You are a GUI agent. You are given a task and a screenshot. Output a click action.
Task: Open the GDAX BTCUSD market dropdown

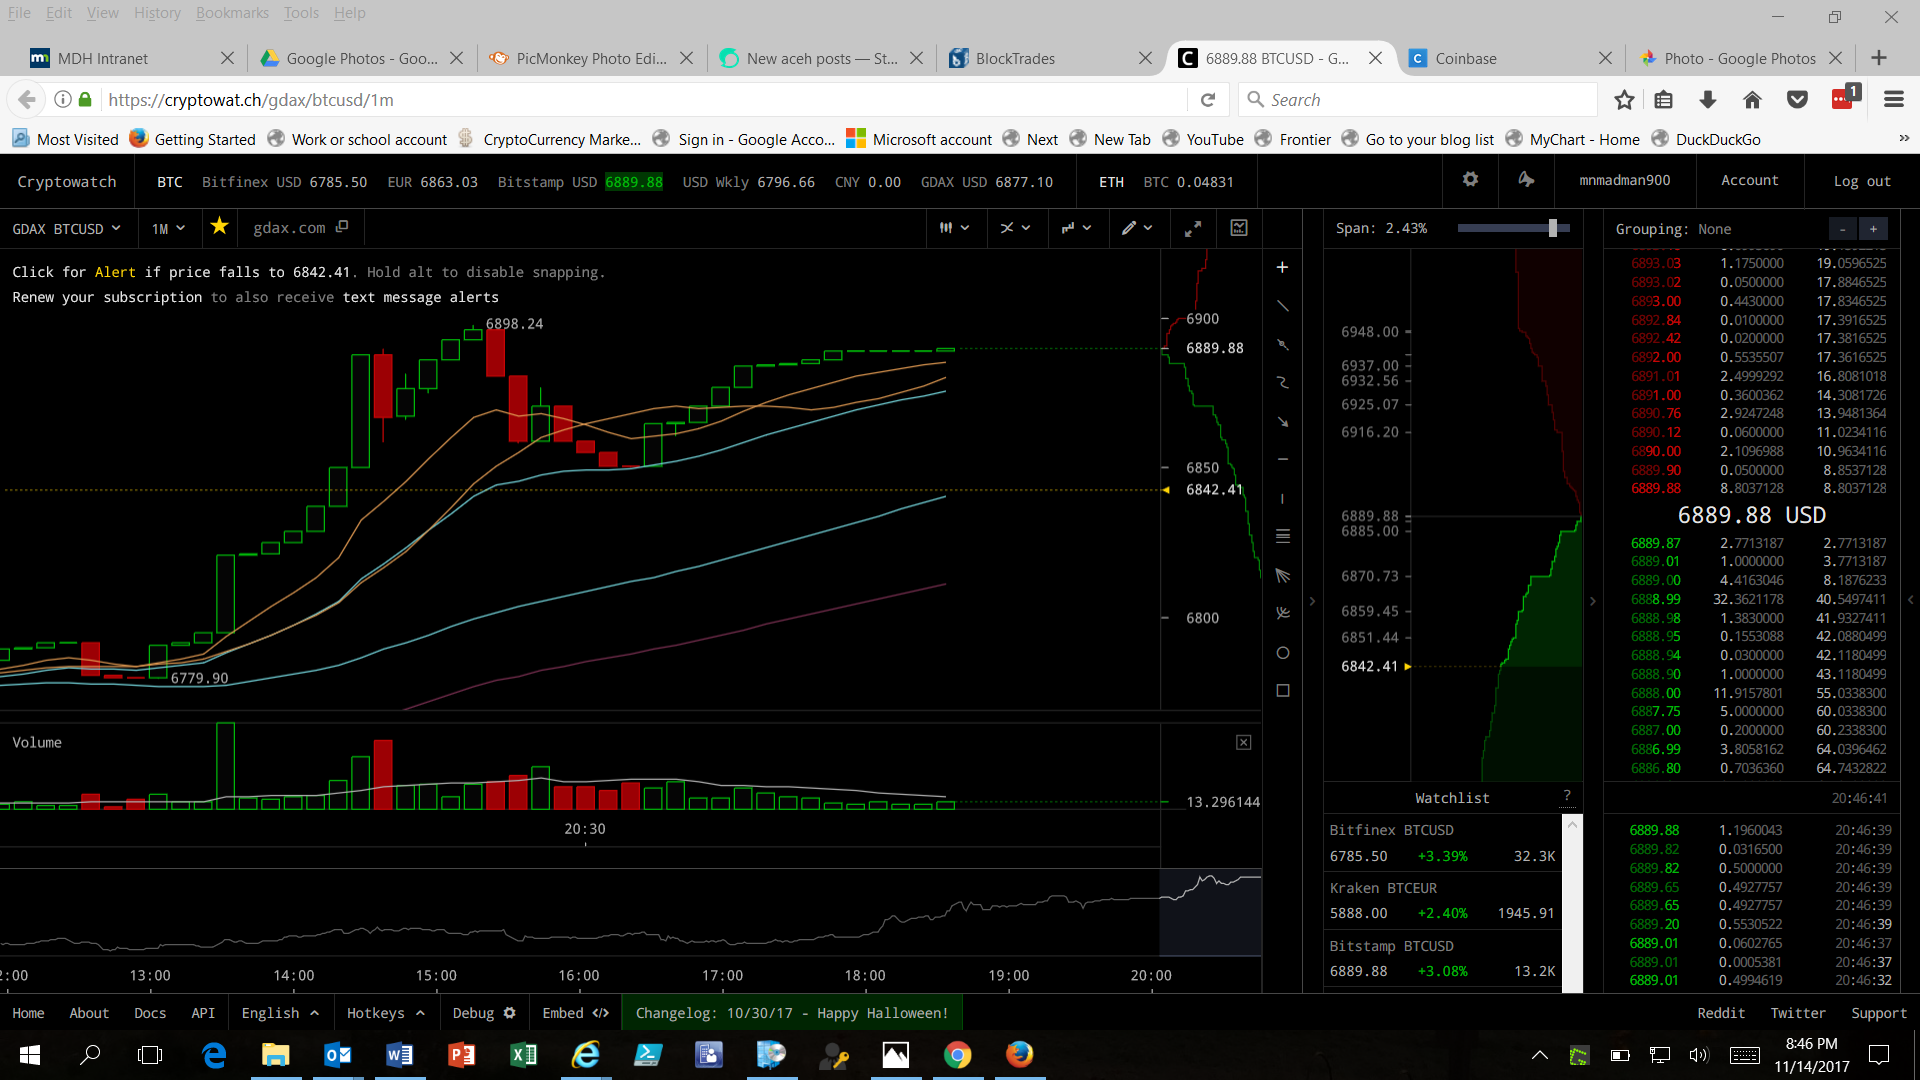pyautogui.click(x=66, y=229)
